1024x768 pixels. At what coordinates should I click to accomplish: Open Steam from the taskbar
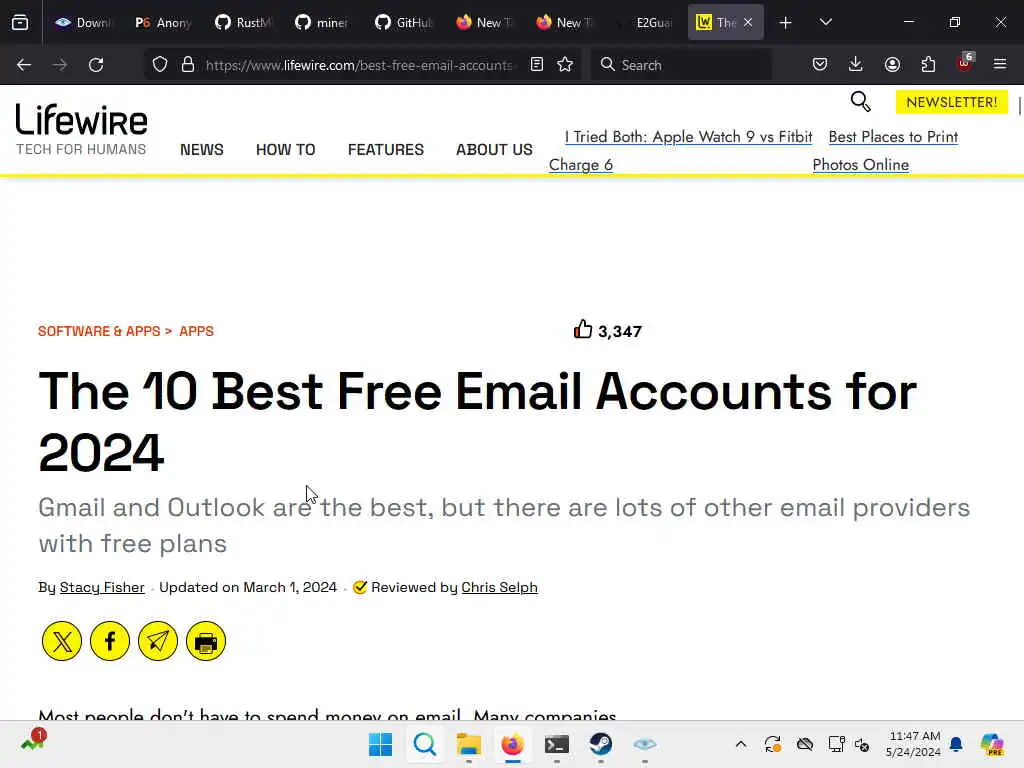[600, 744]
